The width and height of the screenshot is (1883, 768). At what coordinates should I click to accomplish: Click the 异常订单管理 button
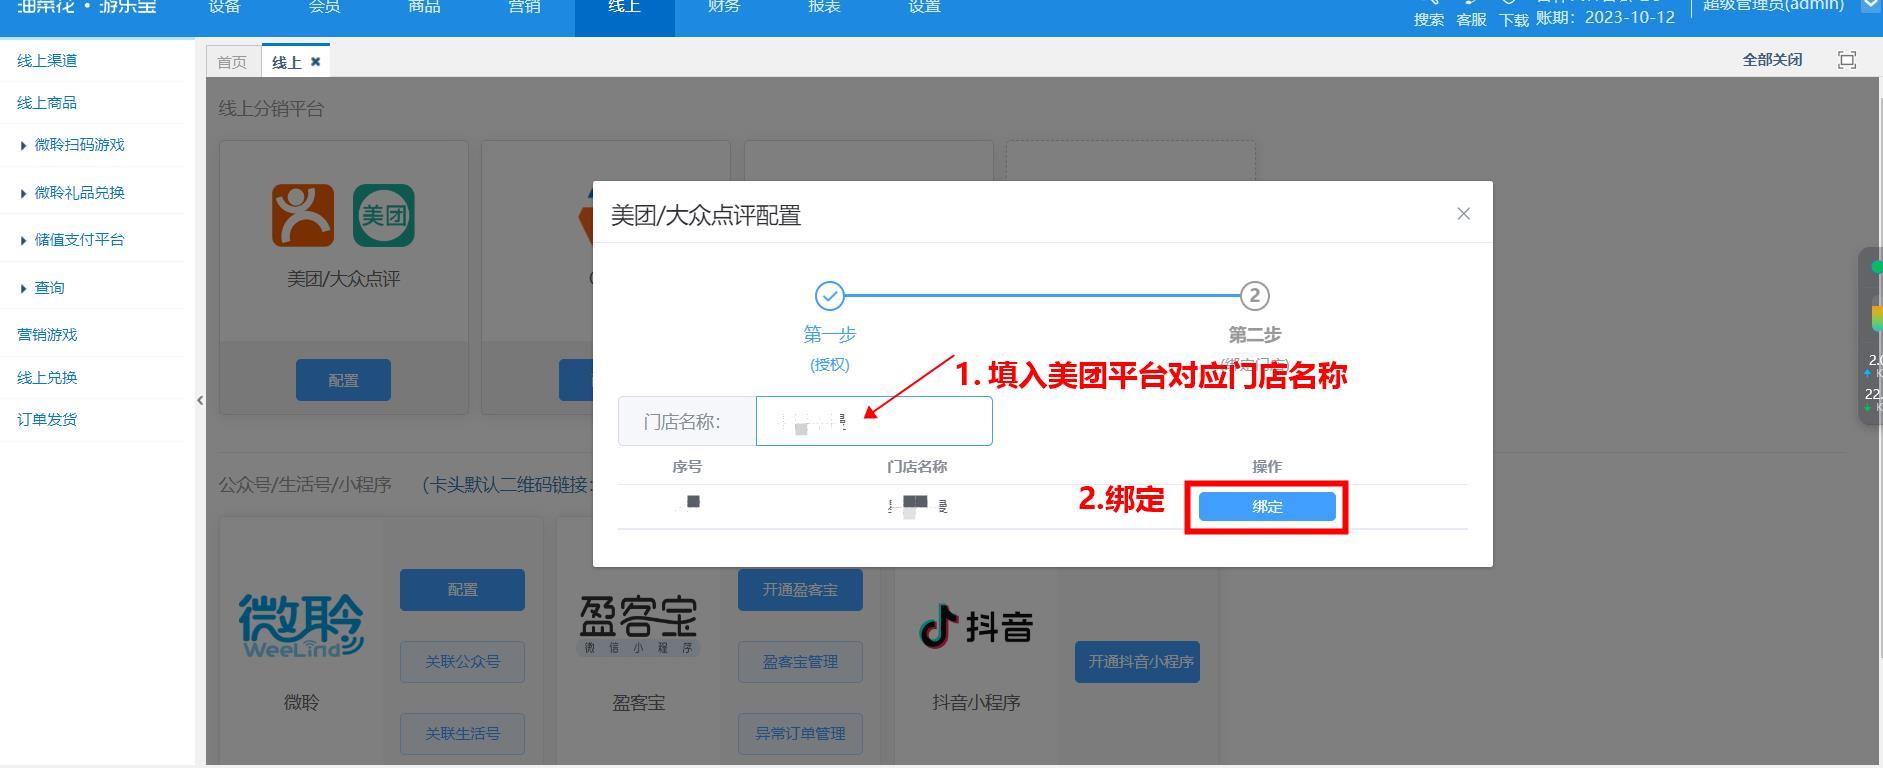pyautogui.click(x=800, y=734)
